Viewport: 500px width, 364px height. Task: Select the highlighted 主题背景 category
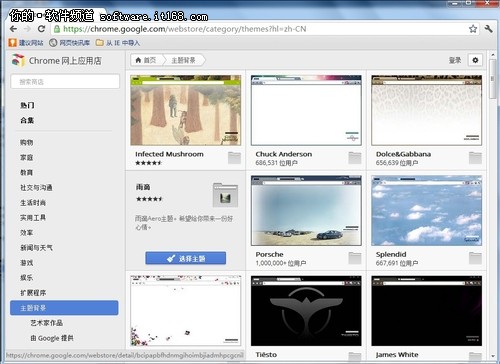tap(64, 308)
